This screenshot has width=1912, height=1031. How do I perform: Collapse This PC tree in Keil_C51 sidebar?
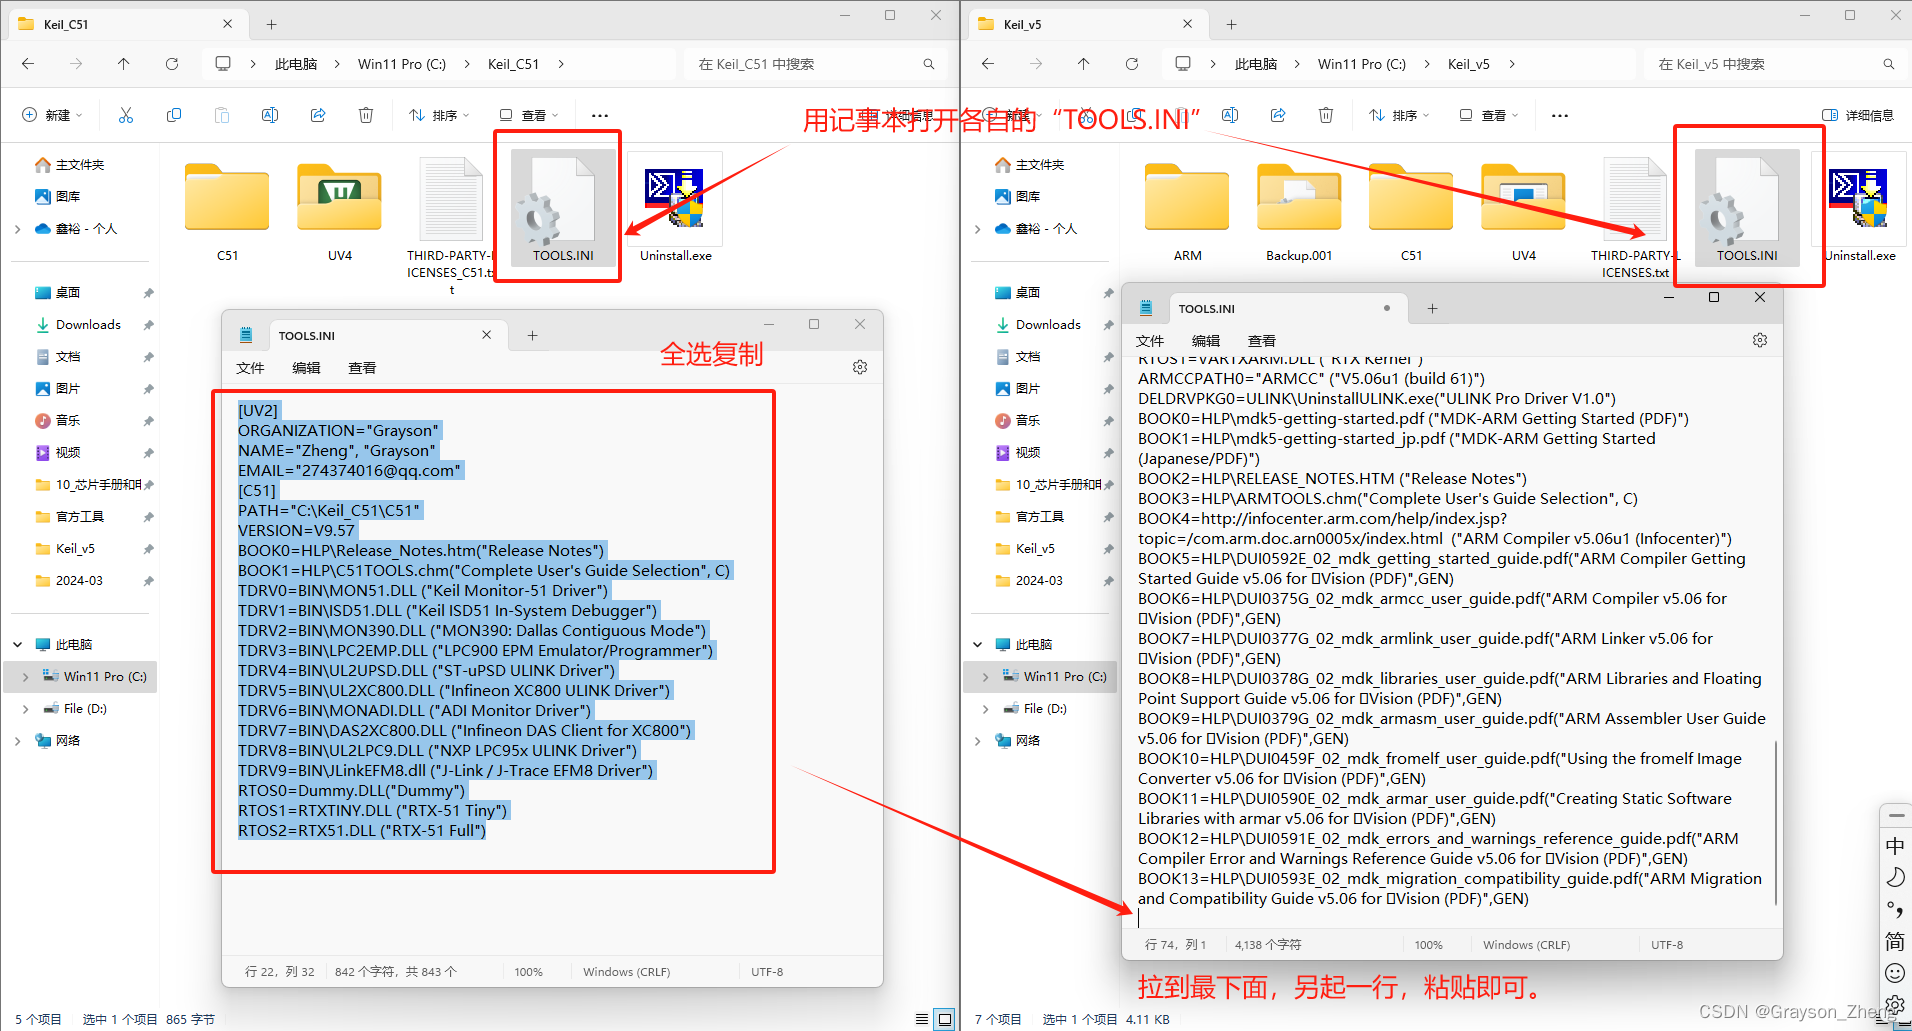(x=18, y=645)
